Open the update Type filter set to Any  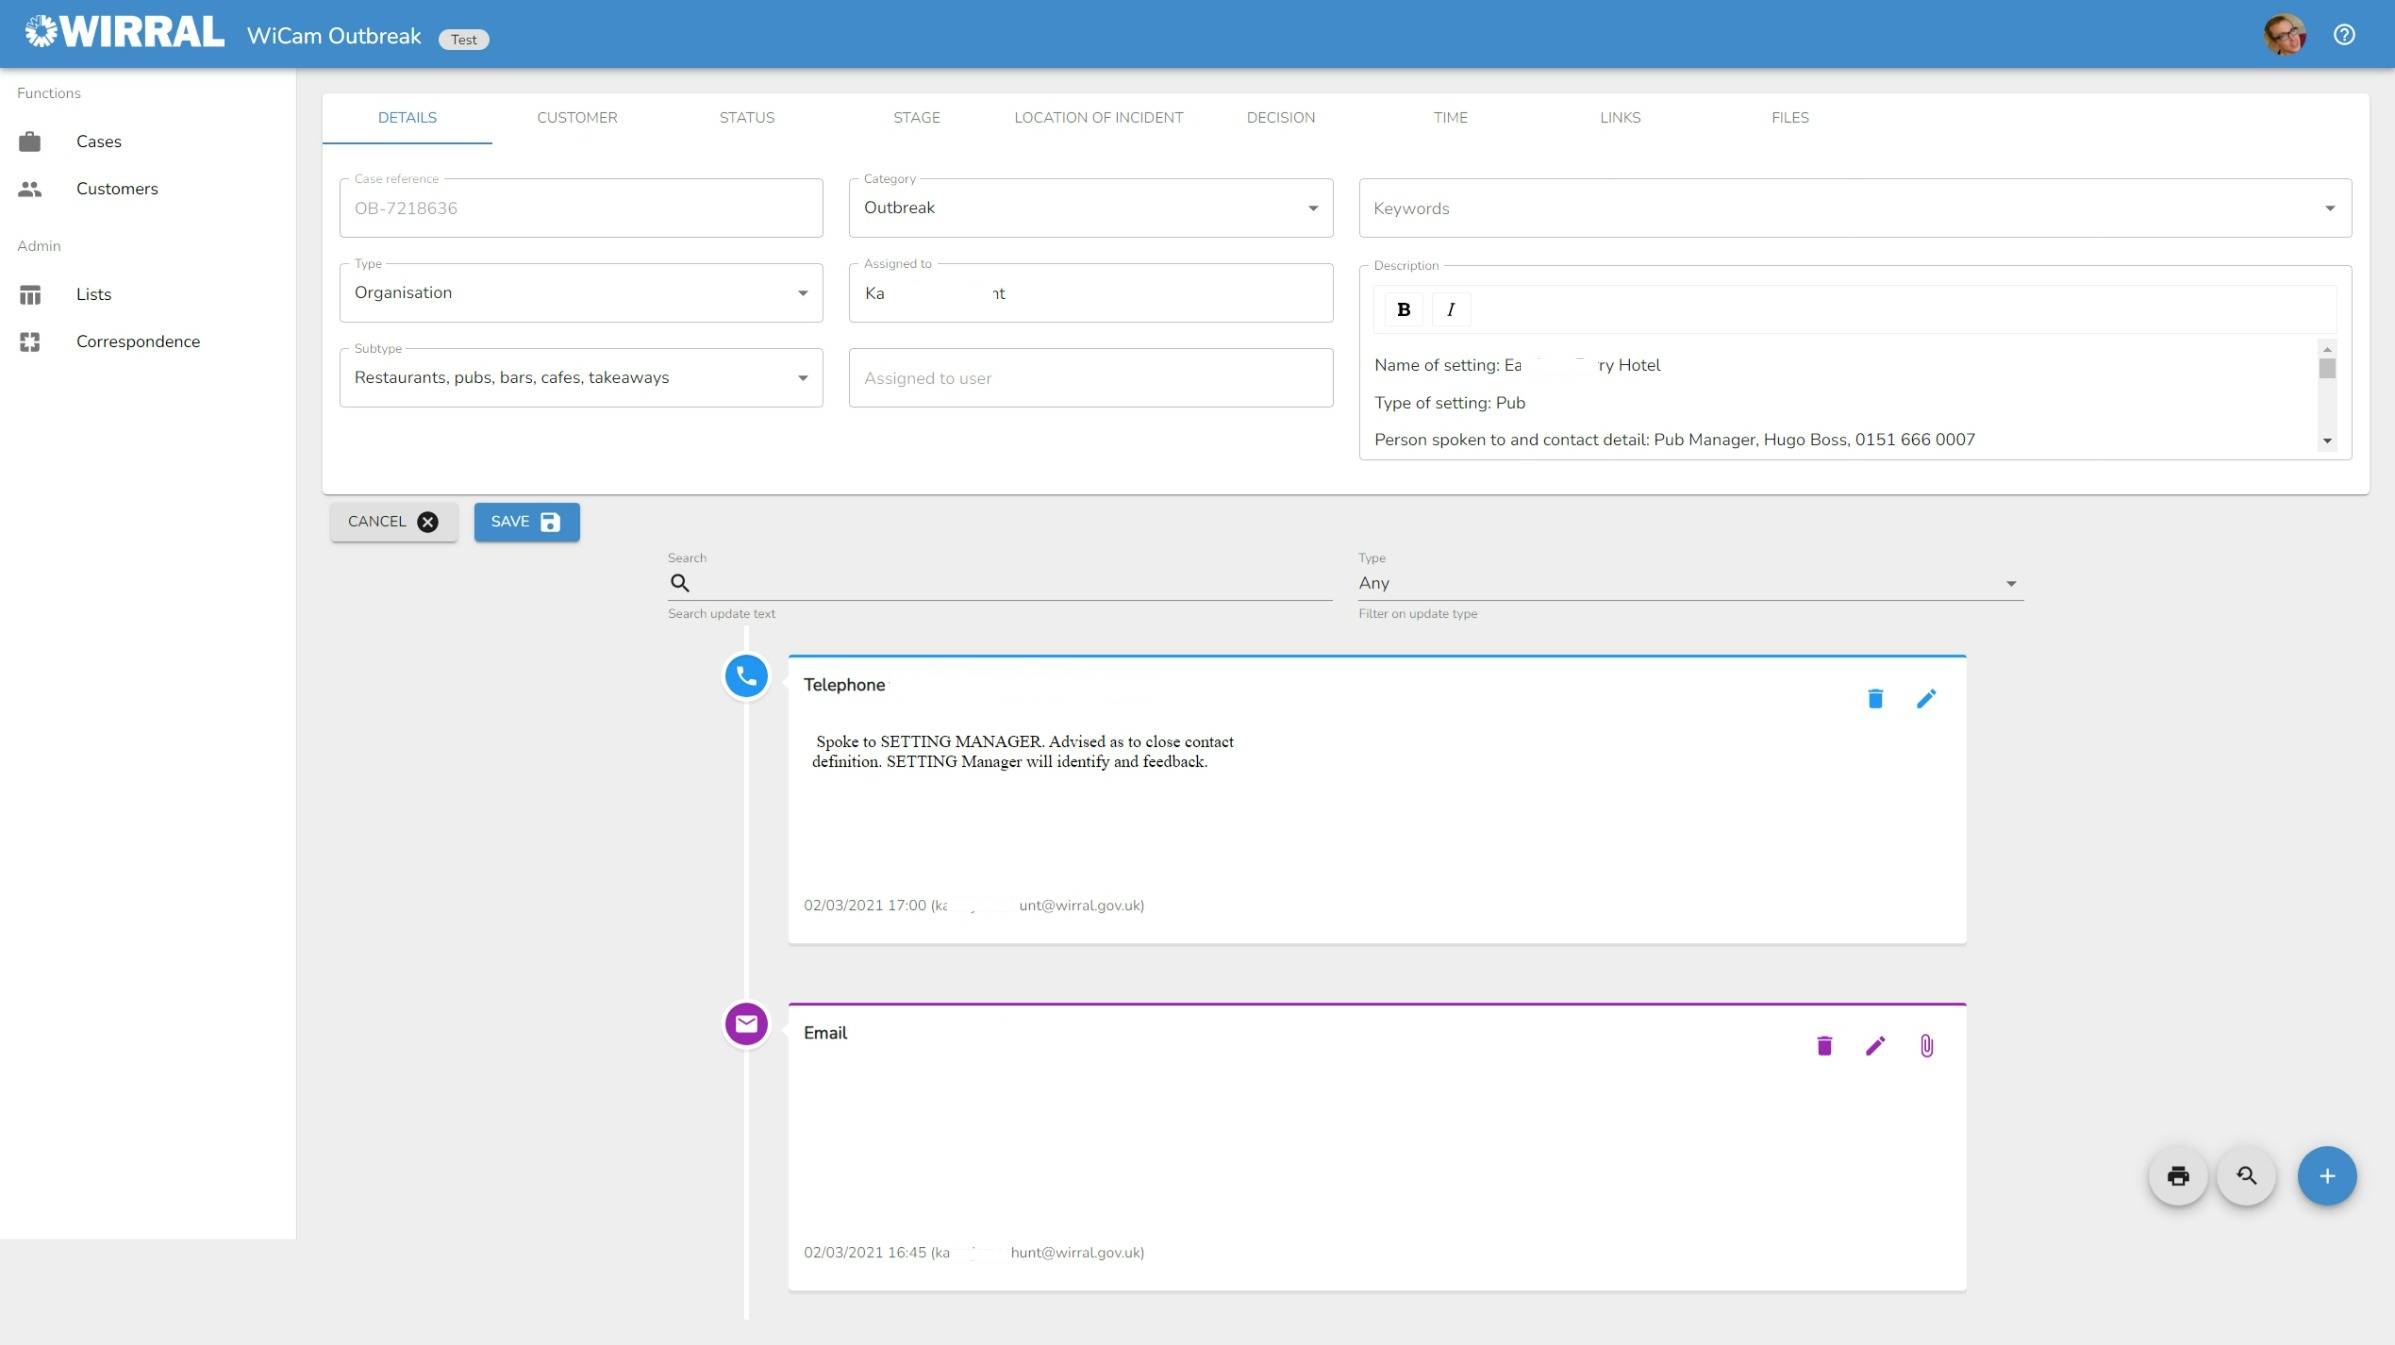coord(1690,583)
